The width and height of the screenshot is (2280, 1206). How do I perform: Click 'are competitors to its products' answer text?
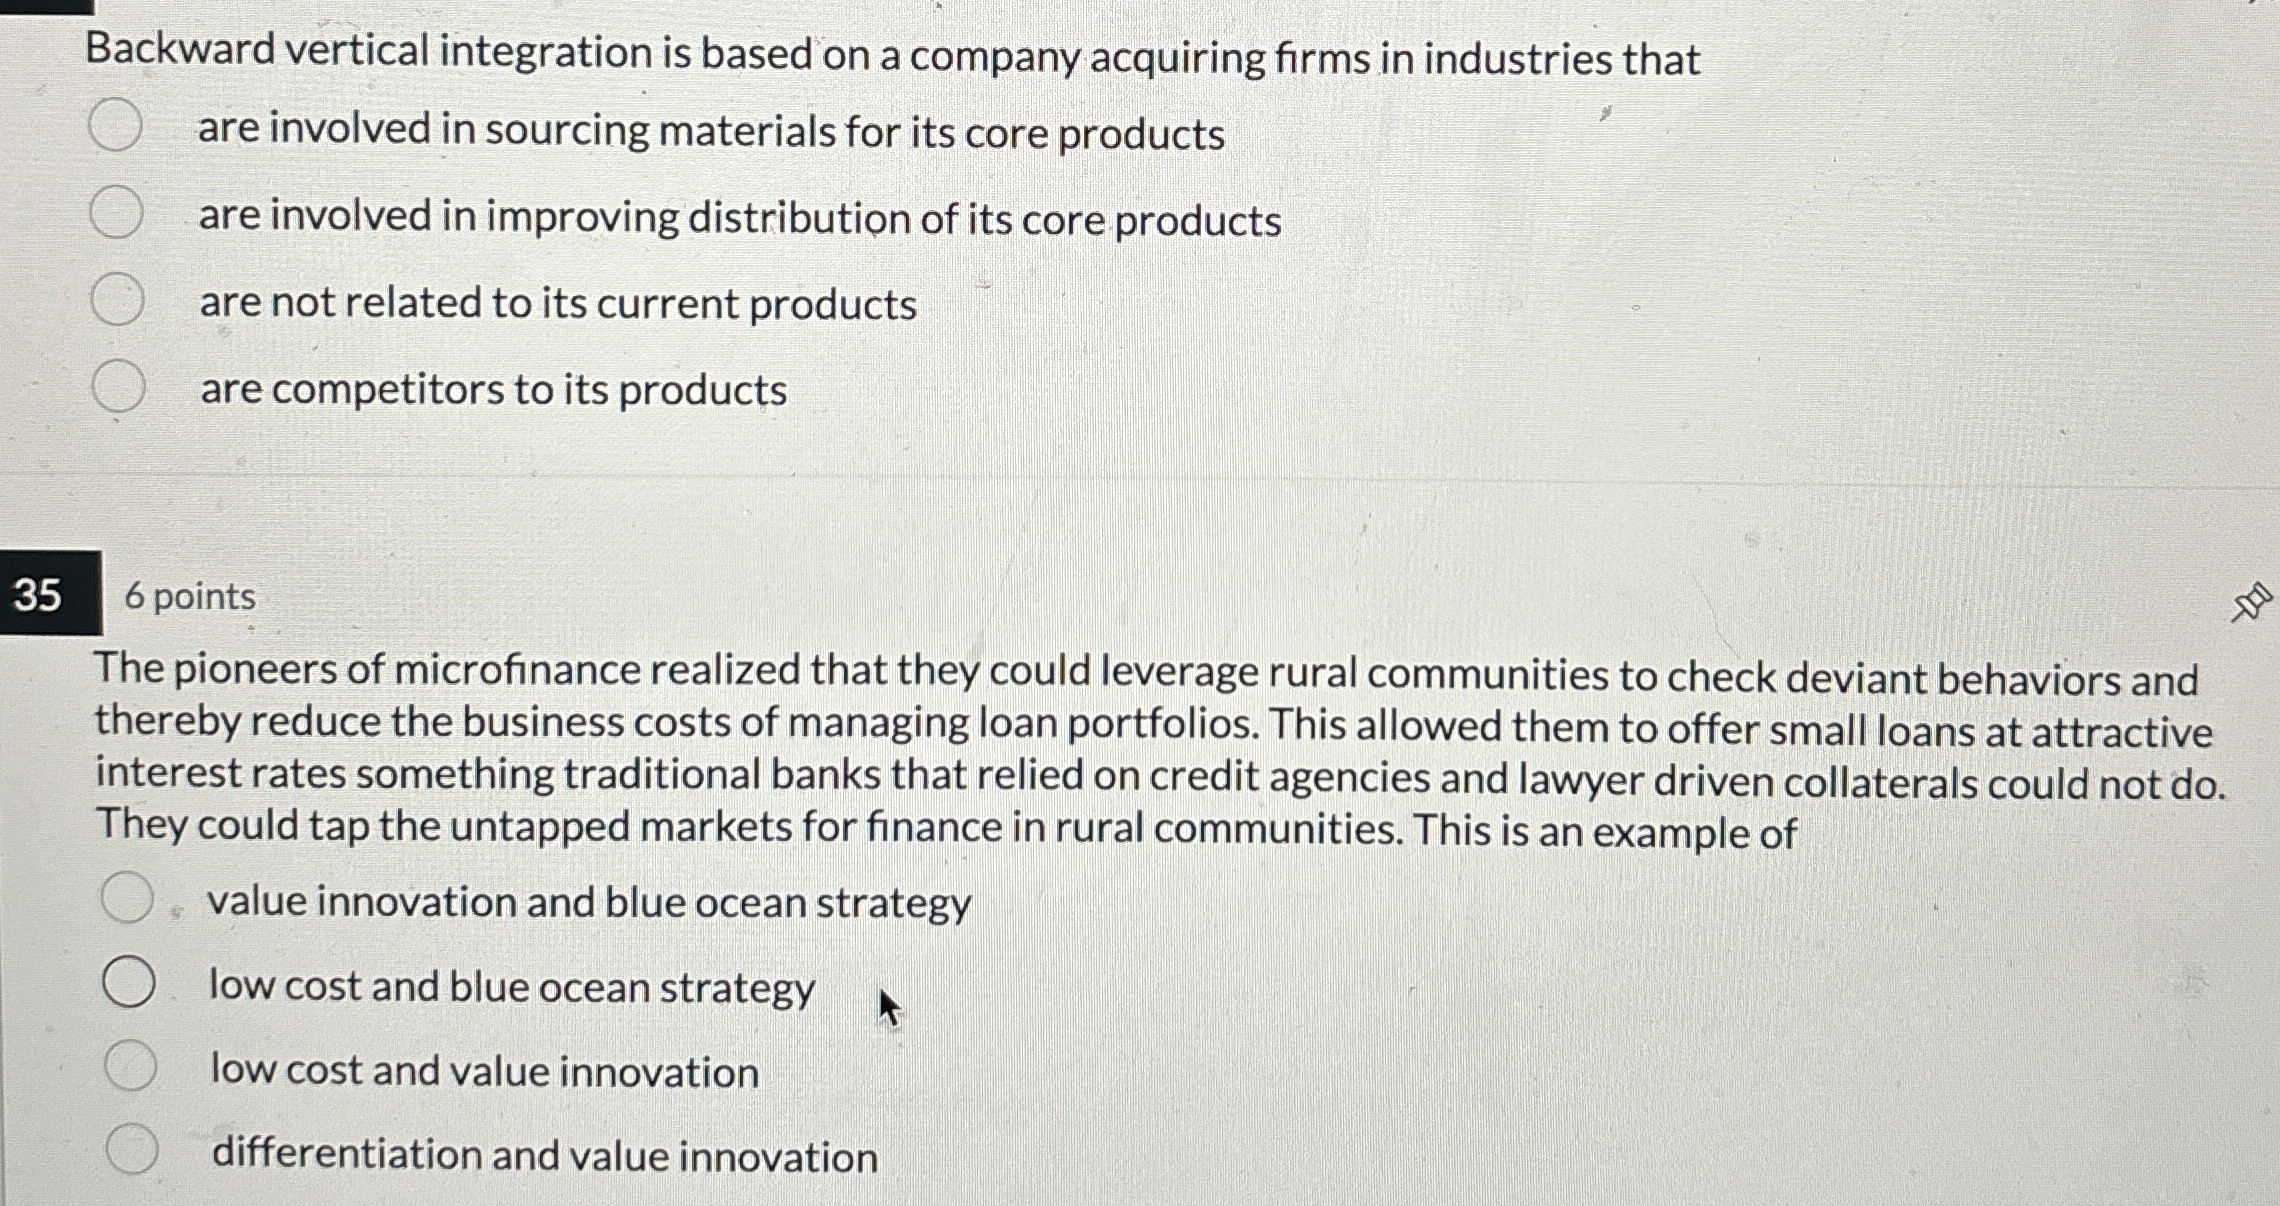pyautogui.click(x=494, y=390)
